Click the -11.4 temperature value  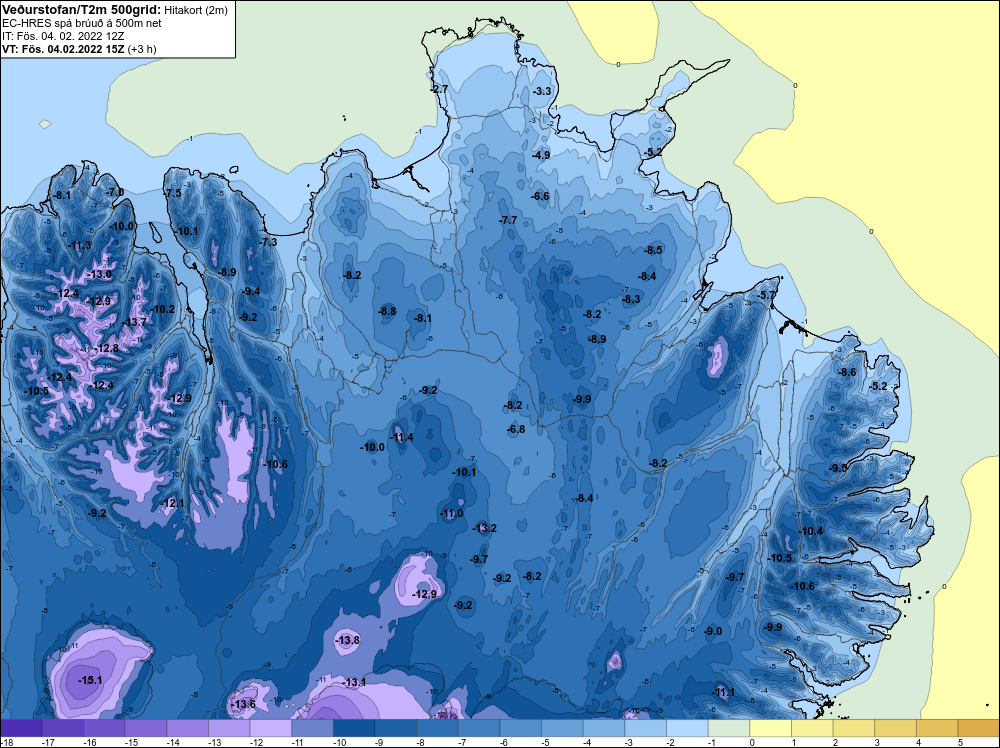pos(401,437)
